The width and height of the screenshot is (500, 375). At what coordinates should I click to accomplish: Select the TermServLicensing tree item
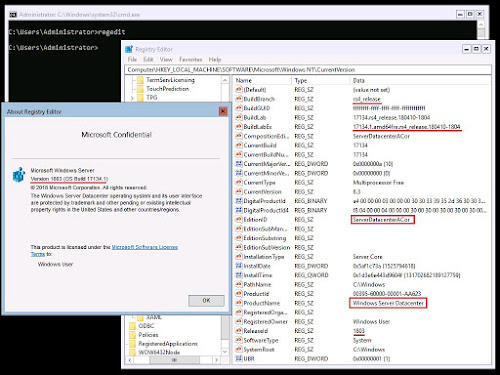click(x=170, y=80)
